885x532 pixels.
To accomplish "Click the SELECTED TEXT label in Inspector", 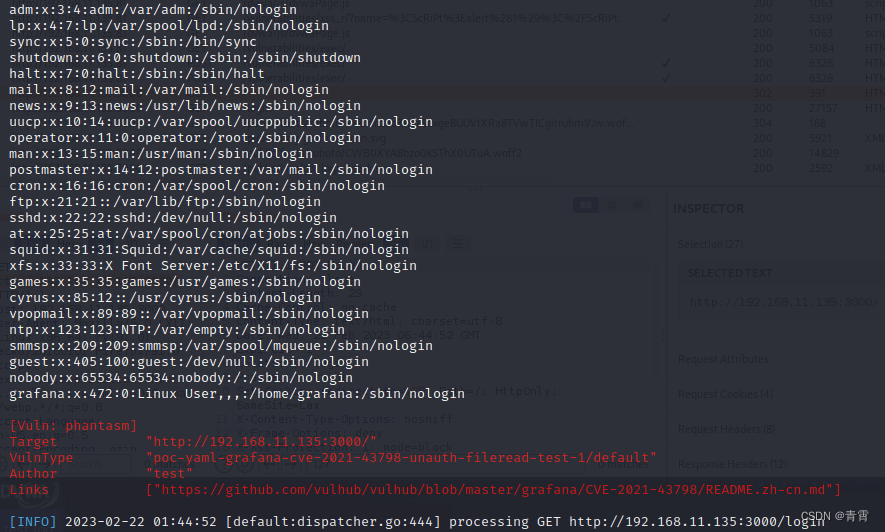I will point(729,273).
